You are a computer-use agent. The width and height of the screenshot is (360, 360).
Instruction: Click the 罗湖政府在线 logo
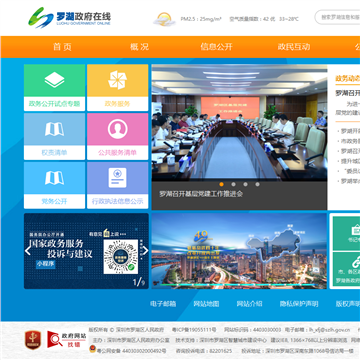(x=69, y=18)
